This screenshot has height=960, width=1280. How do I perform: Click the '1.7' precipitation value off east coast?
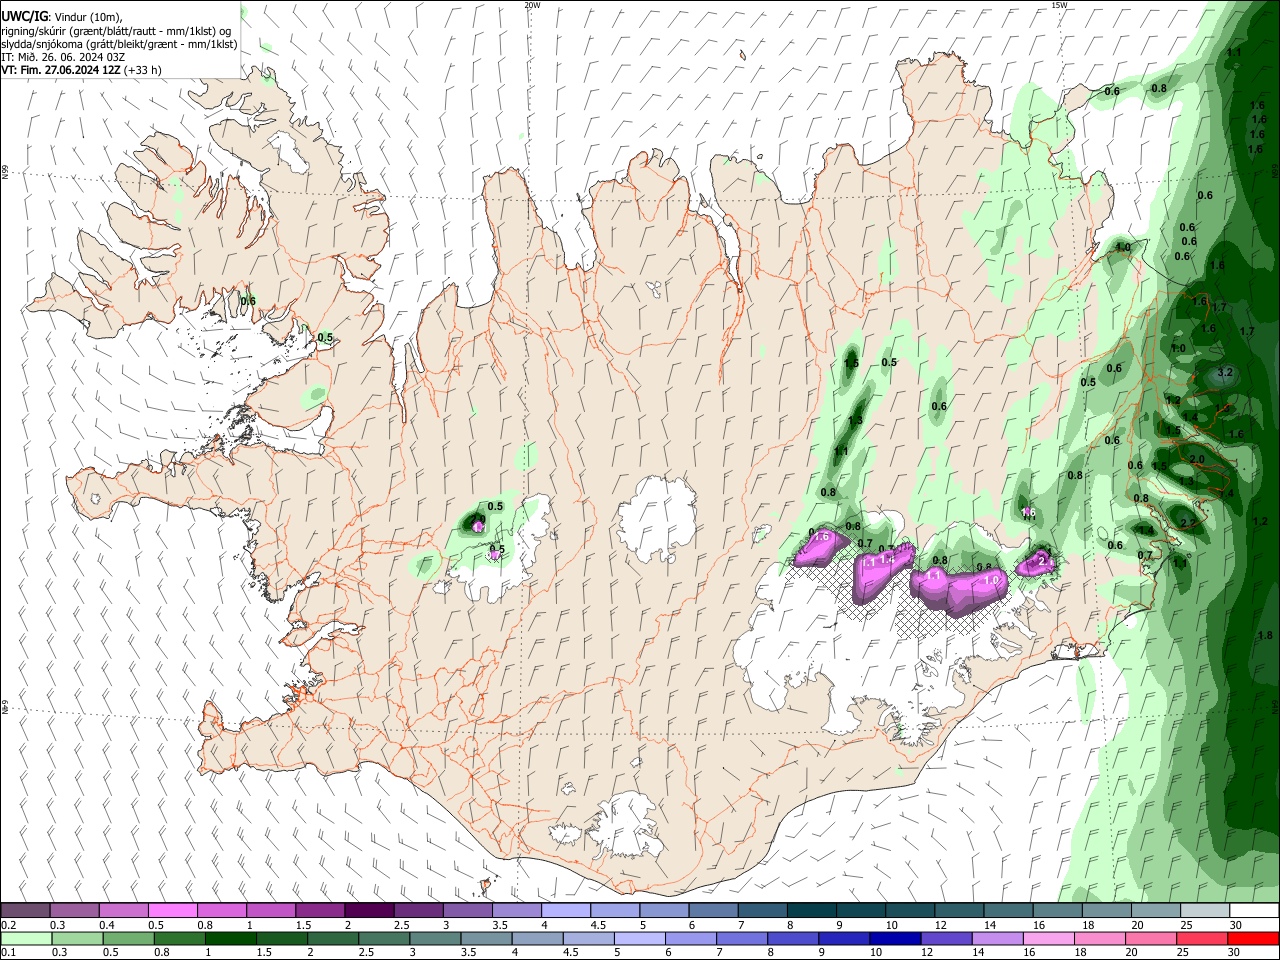click(x=1247, y=332)
